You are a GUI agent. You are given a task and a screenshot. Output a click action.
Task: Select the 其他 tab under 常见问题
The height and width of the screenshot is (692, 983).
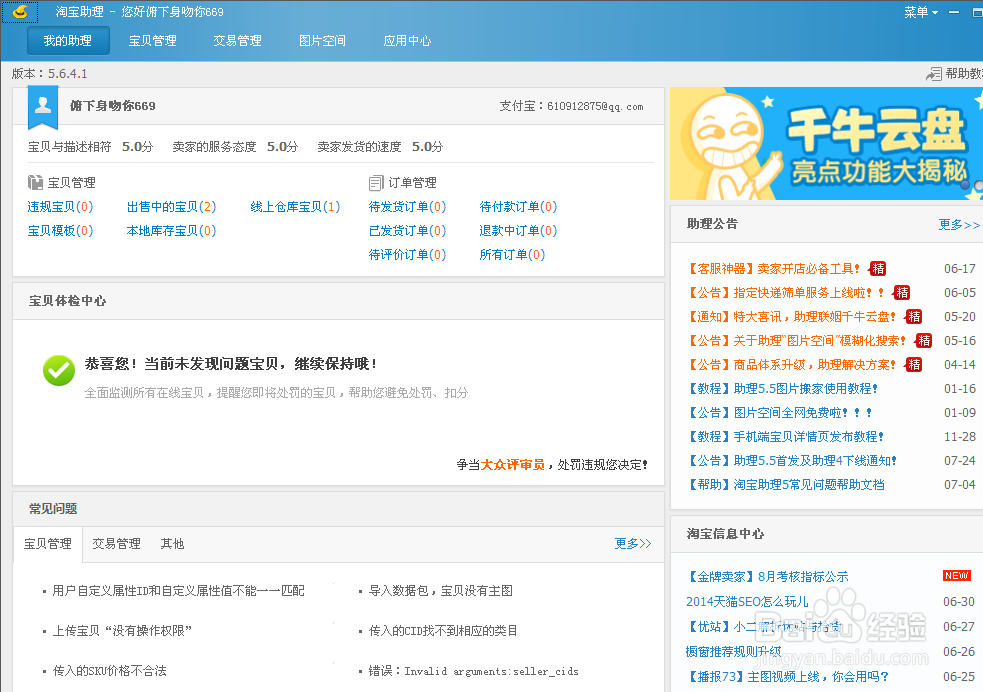[171, 542]
